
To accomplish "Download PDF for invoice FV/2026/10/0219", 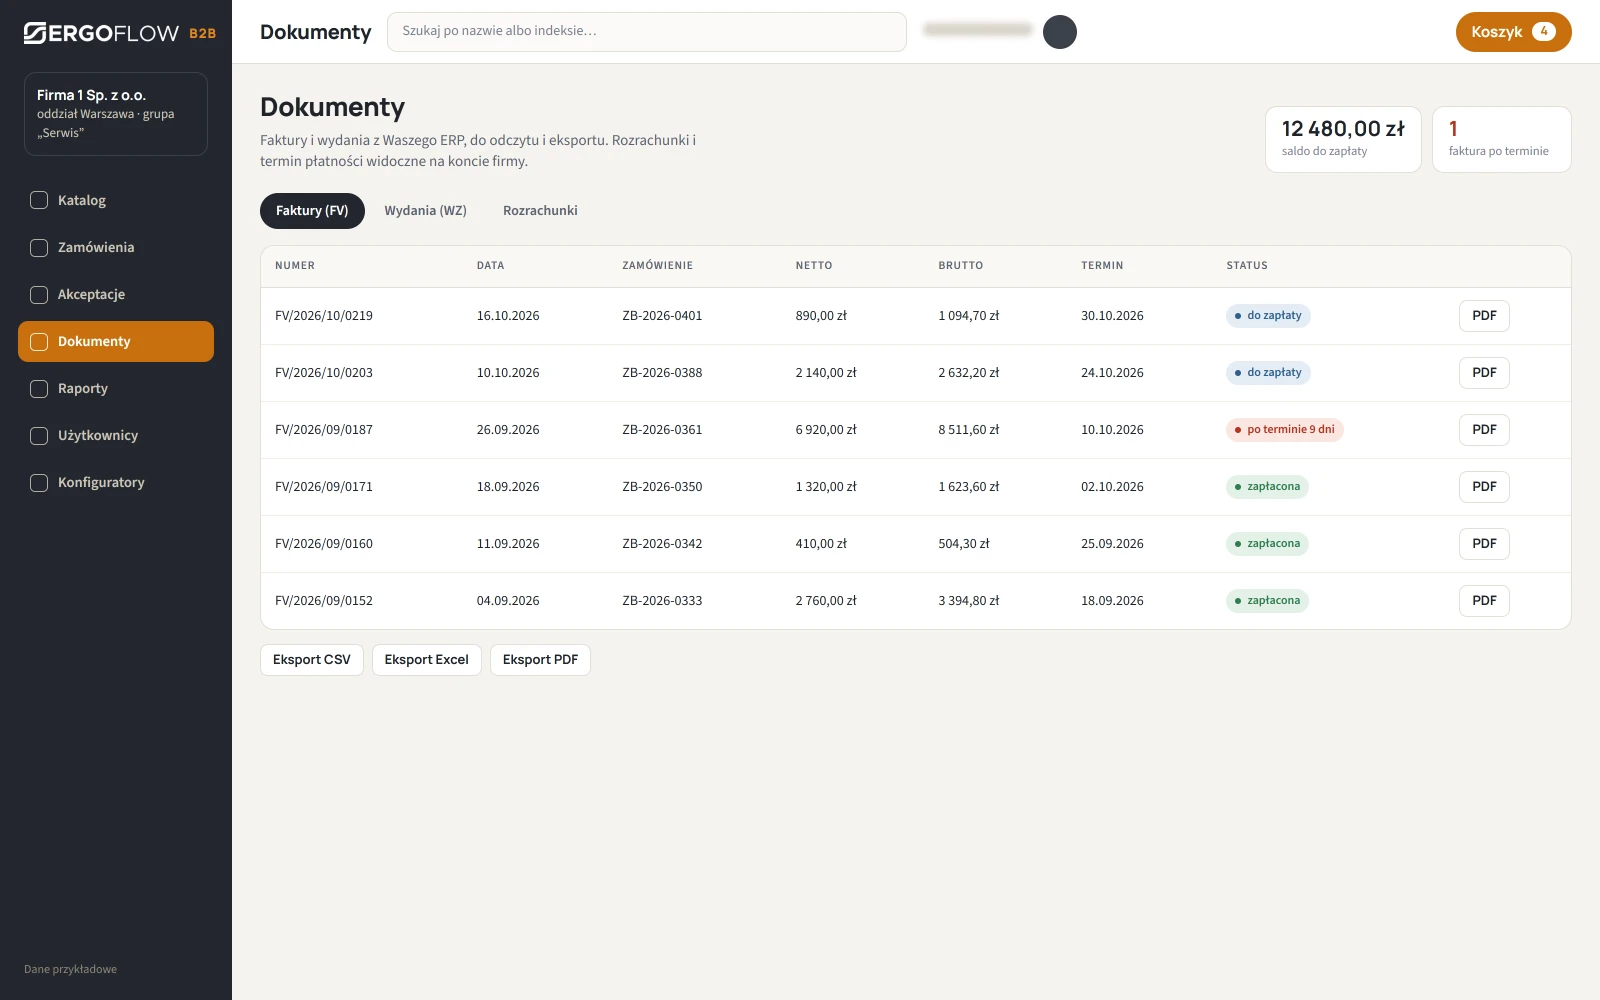I will click(x=1484, y=316).
